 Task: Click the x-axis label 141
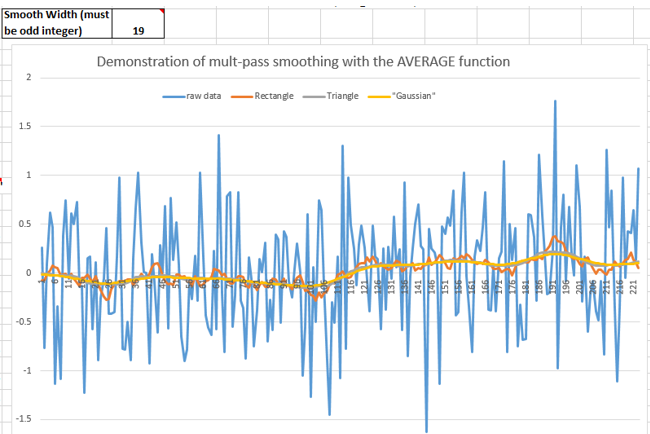point(417,286)
